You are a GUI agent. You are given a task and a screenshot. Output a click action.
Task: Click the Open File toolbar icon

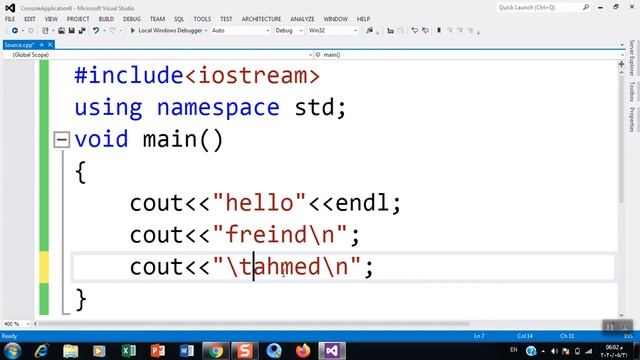tap(61, 31)
